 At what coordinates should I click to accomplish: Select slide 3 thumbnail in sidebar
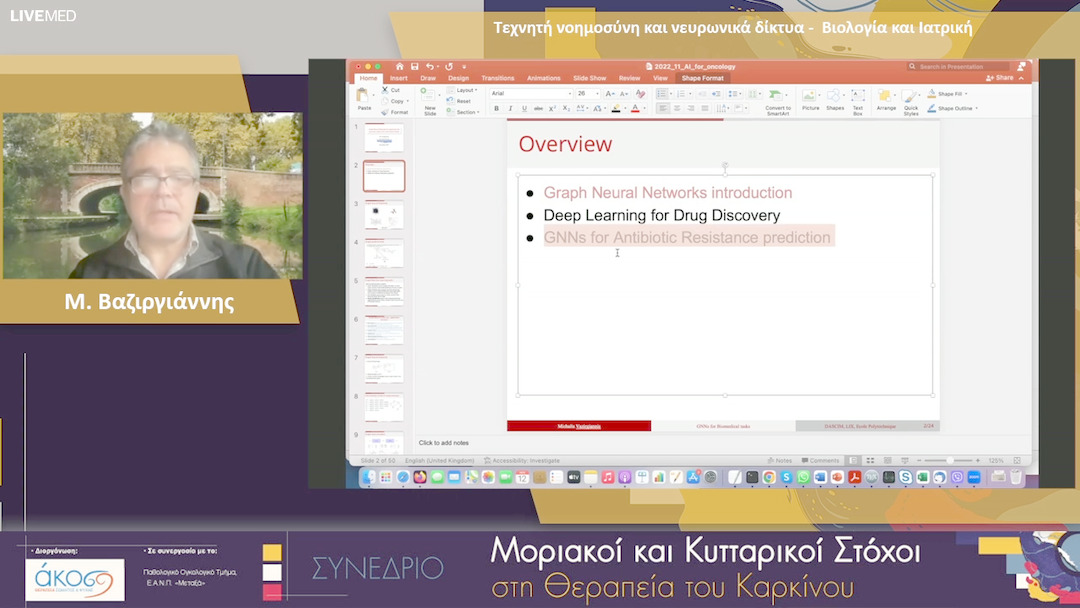click(x=384, y=215)
